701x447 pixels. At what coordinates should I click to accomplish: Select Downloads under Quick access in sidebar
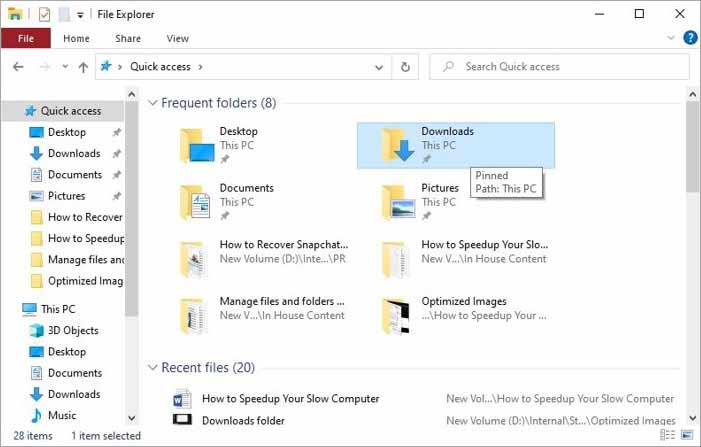click(x=74, y=153)
